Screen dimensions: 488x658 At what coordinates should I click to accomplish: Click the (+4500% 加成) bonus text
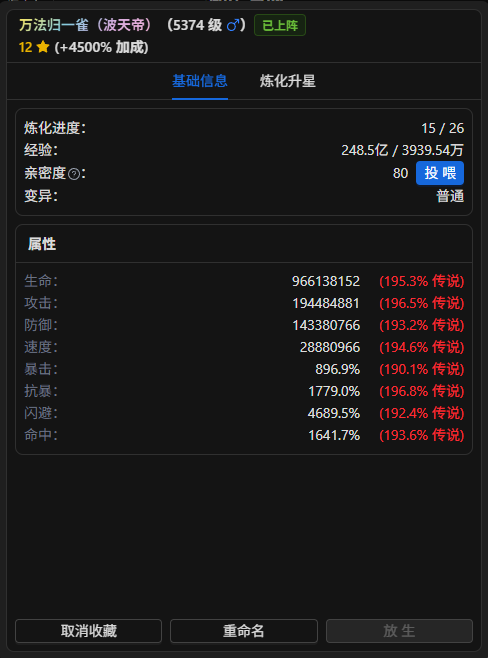[x=102, y=47]
